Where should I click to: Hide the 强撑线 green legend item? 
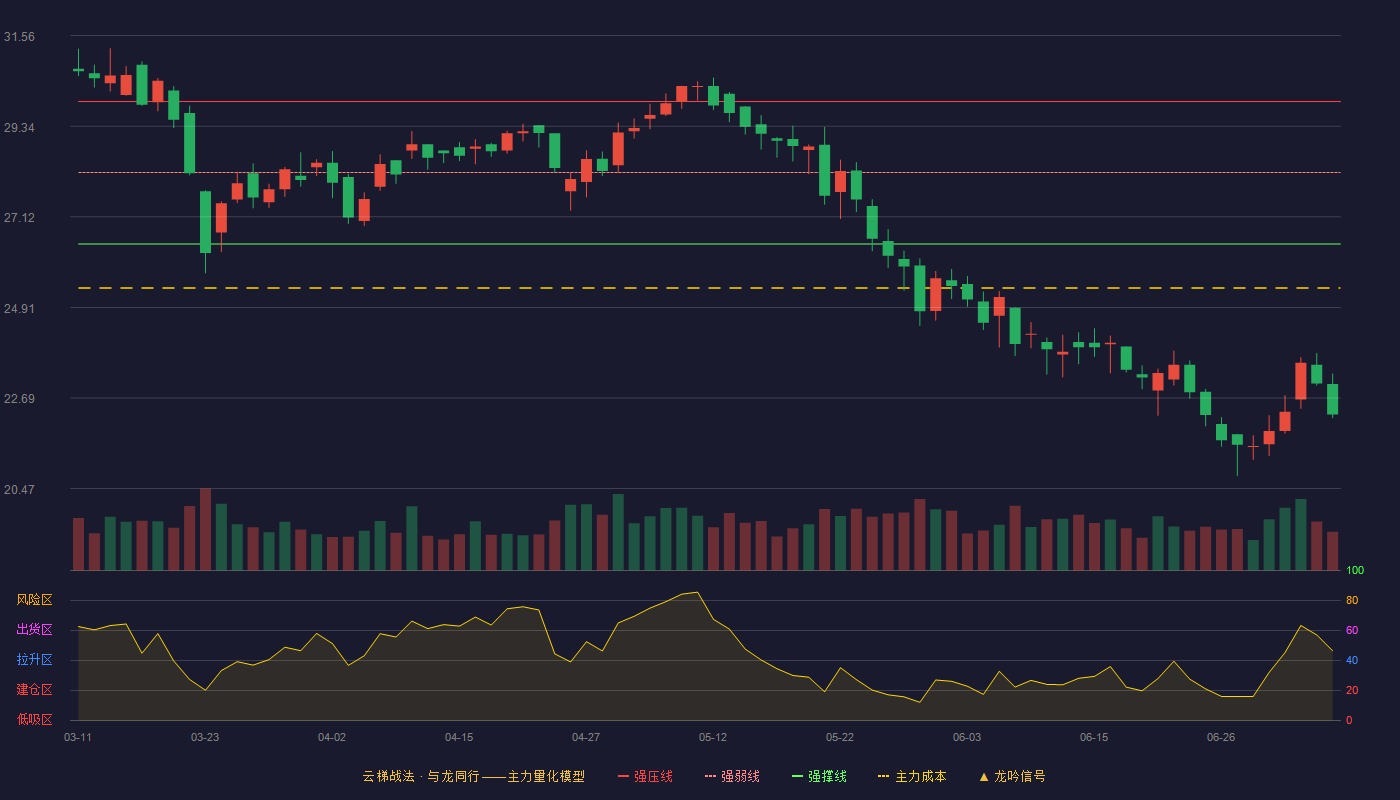(819, 776)
